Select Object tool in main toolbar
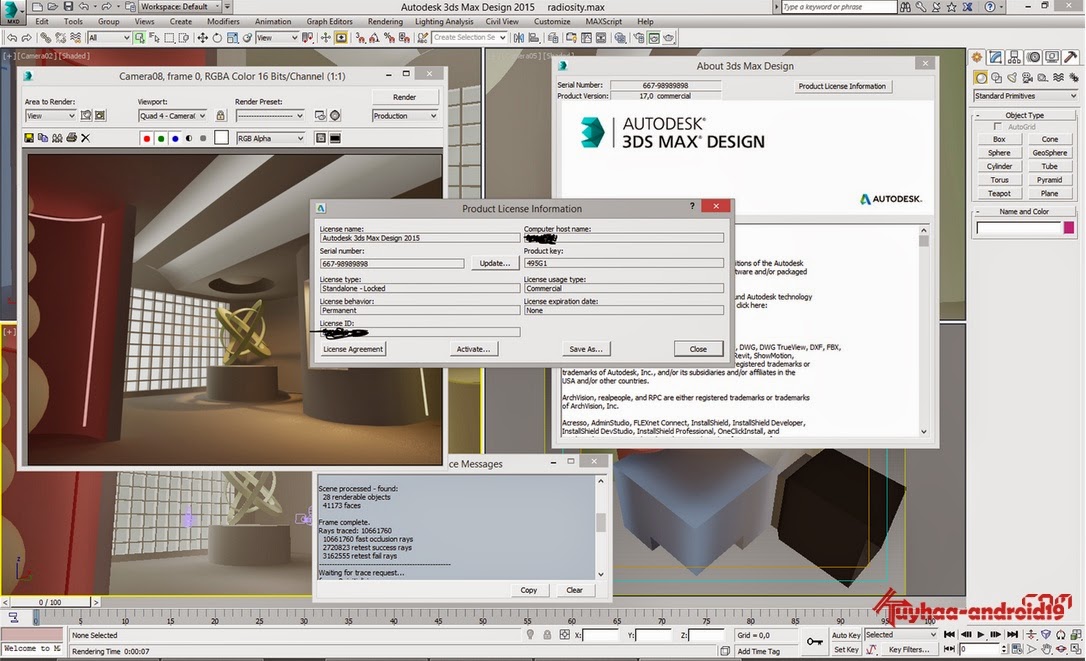This screenshot has height=661, width=1086. (139, 37)
